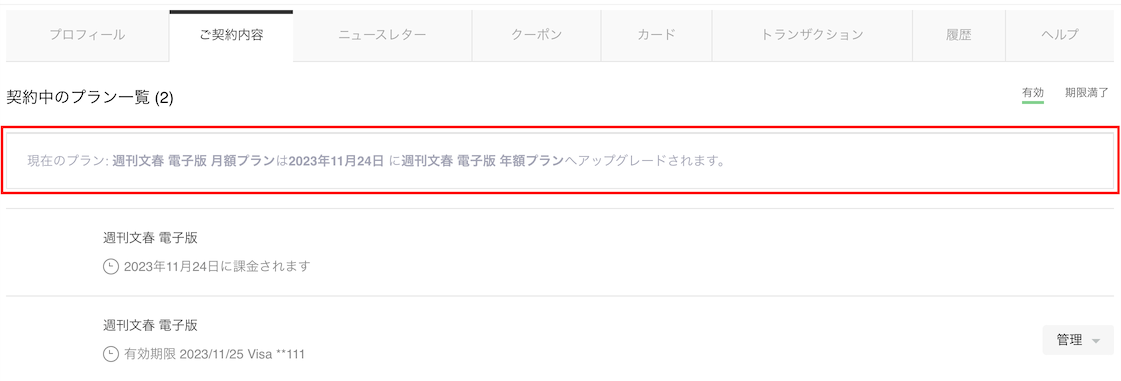Switch to the ニュースレター tab
1121x381 pixels.
coord(382,35)
